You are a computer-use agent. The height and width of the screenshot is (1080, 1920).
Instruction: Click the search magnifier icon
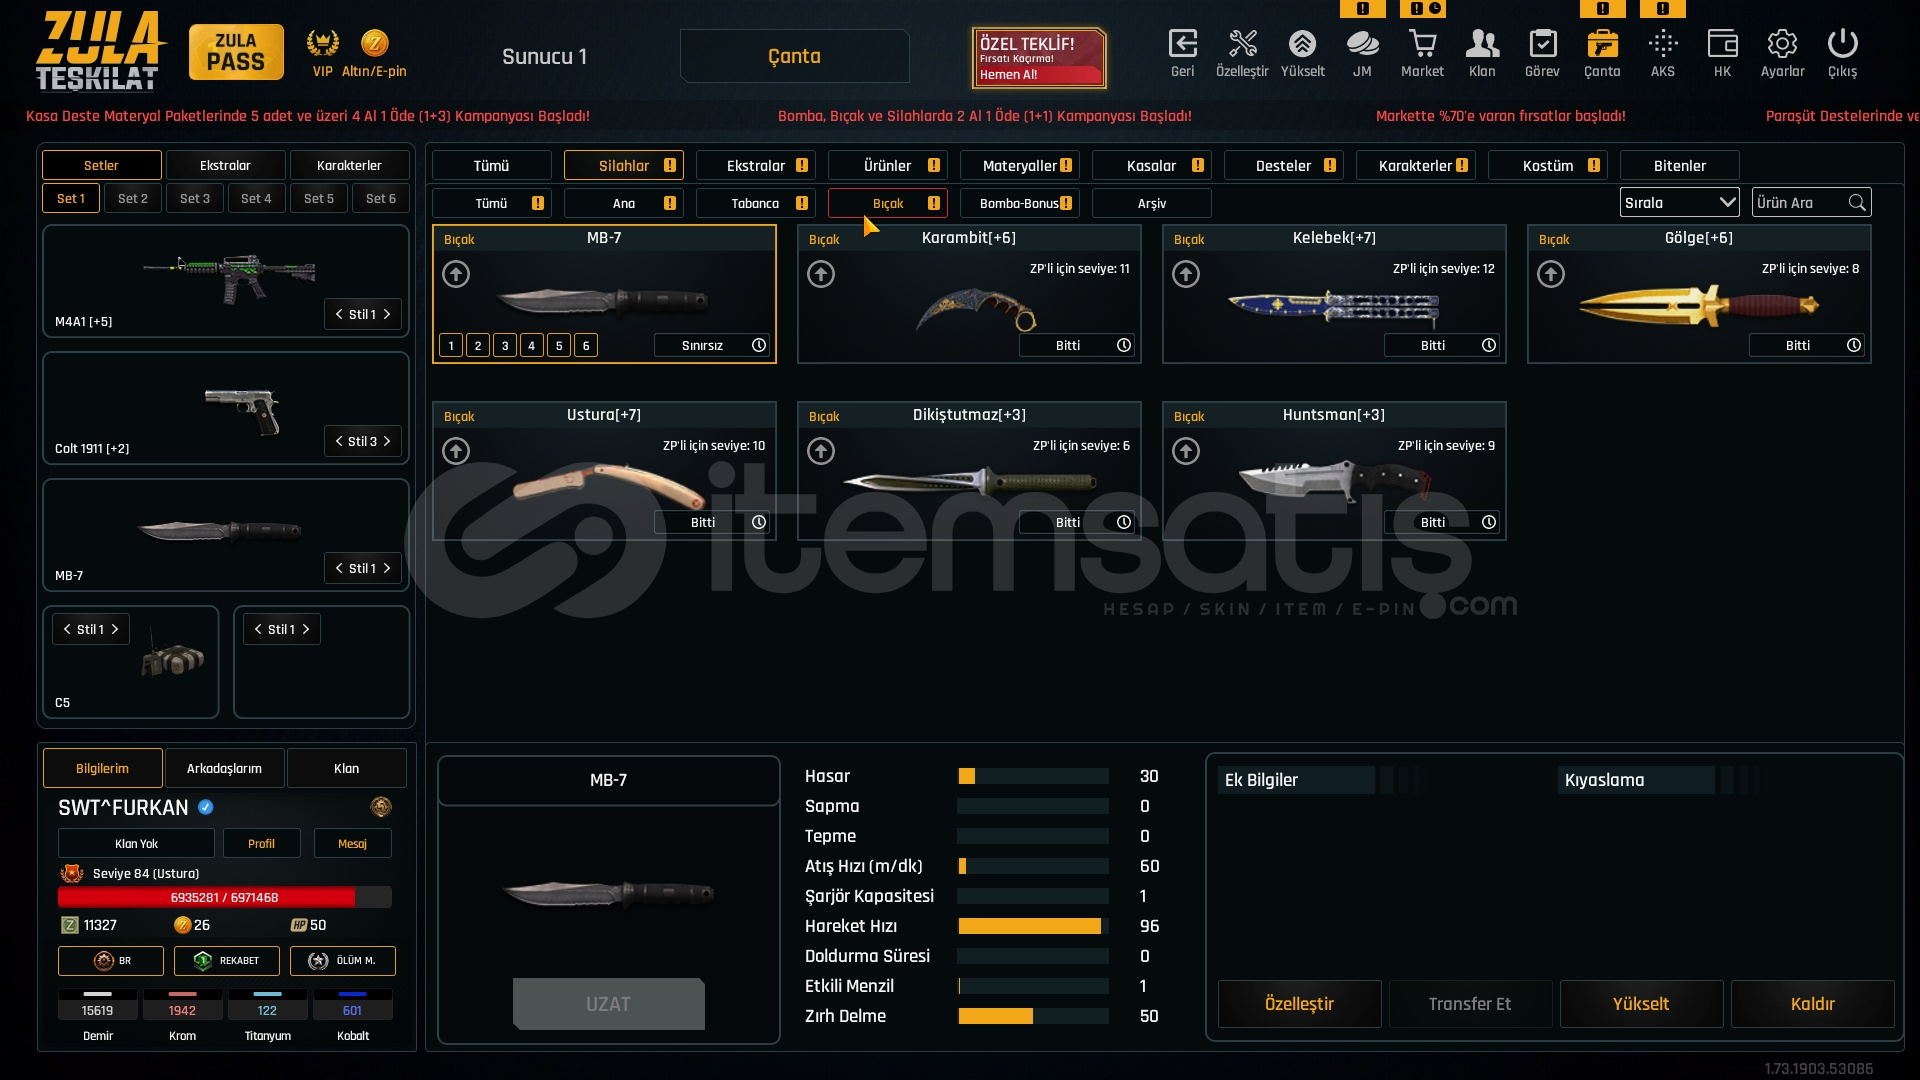pyautogui.click(x=1857, y=203)
